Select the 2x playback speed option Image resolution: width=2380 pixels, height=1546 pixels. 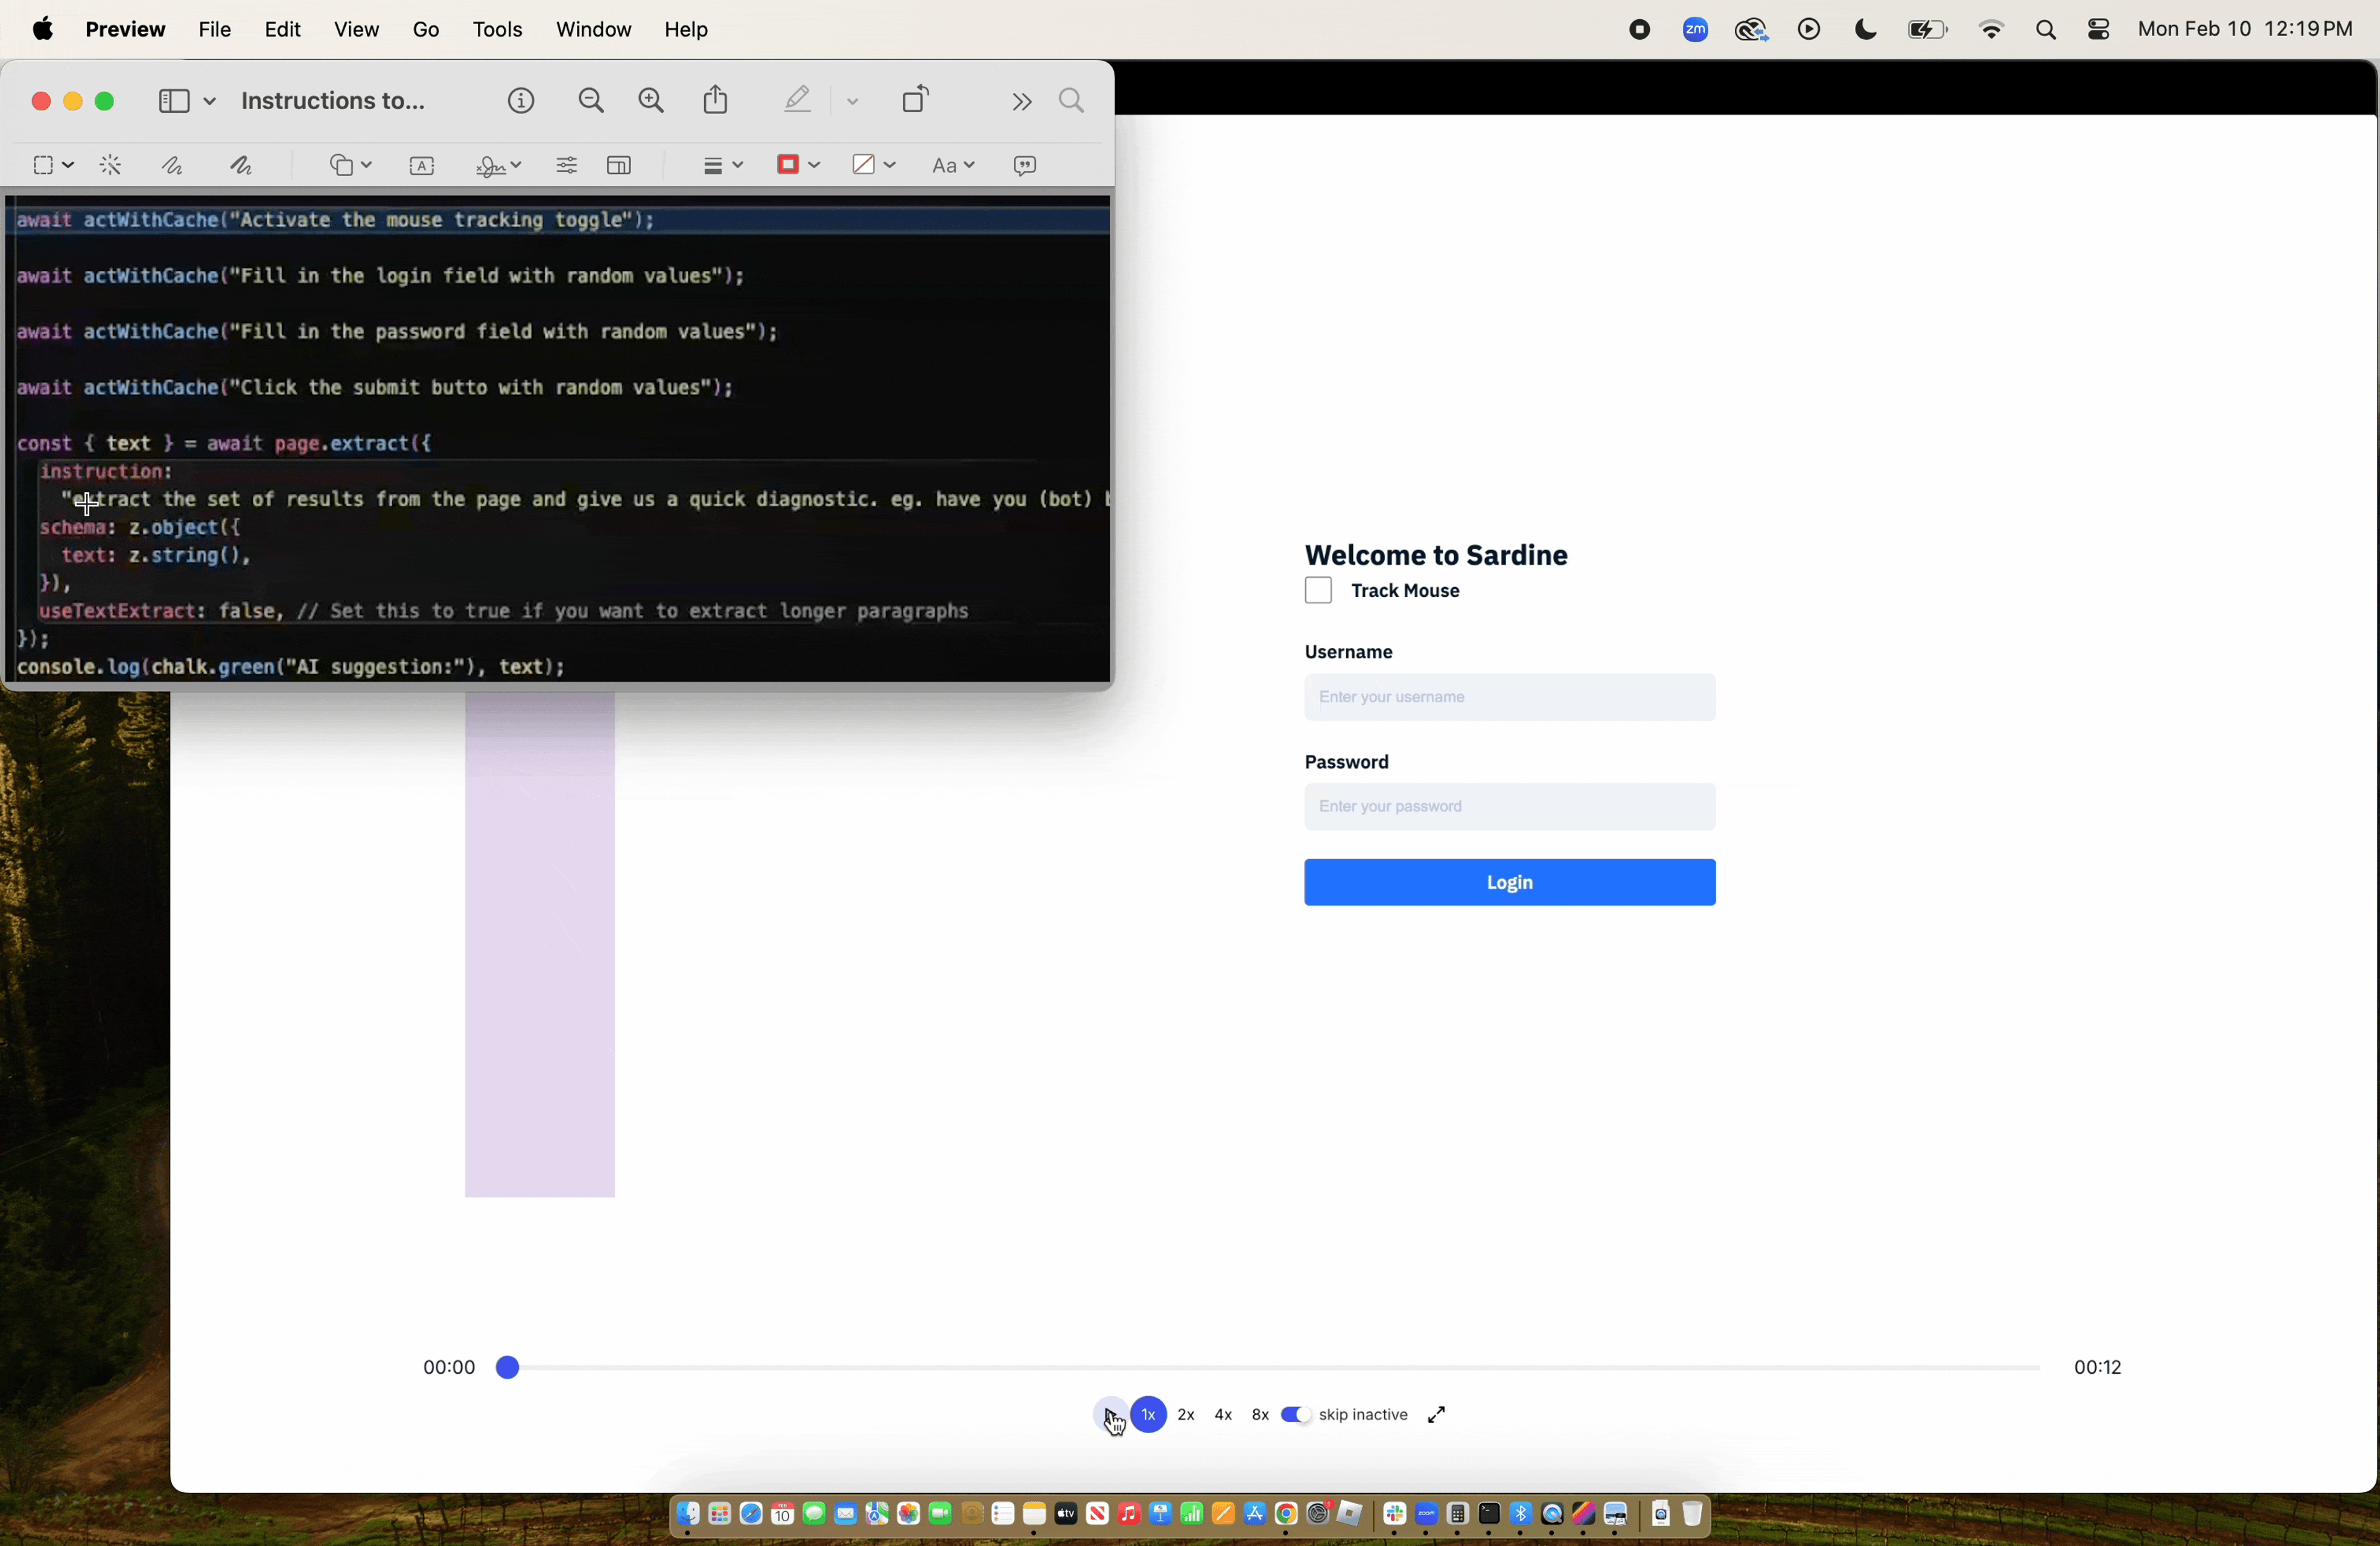pyautogui.click(x=1186, y=1415)
